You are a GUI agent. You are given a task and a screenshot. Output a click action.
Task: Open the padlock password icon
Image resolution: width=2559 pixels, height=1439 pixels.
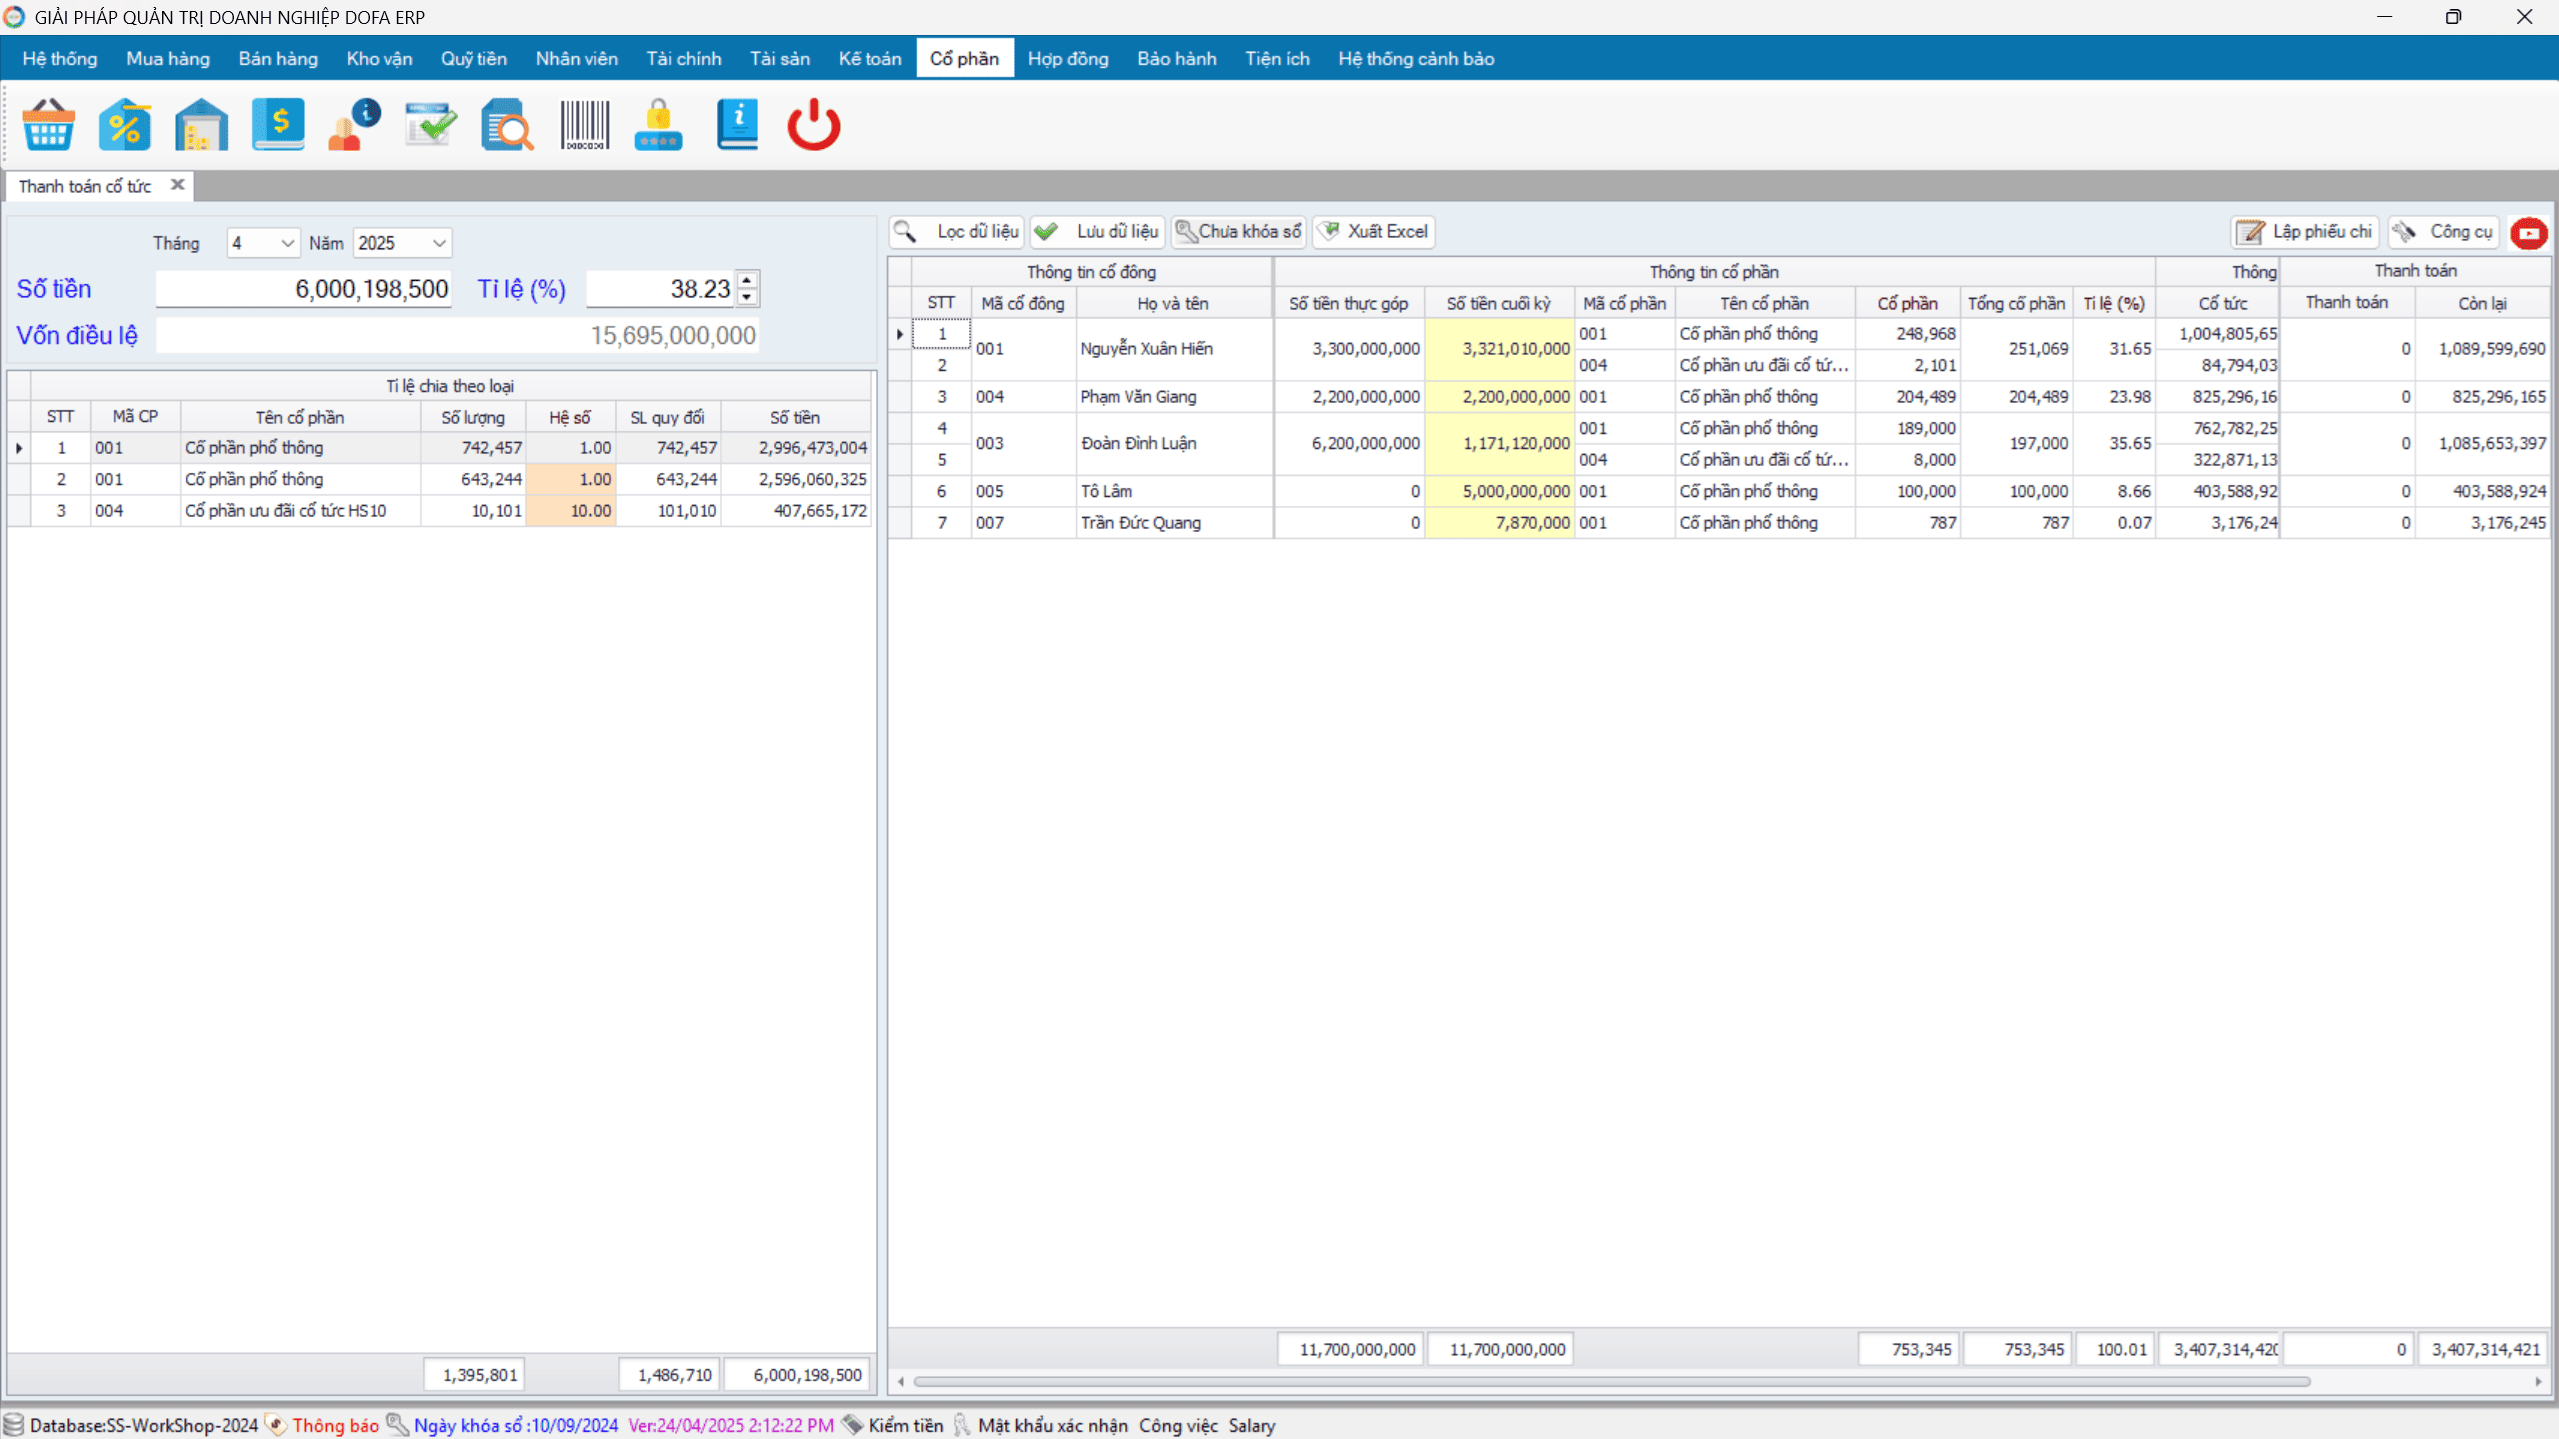[658, 125]
